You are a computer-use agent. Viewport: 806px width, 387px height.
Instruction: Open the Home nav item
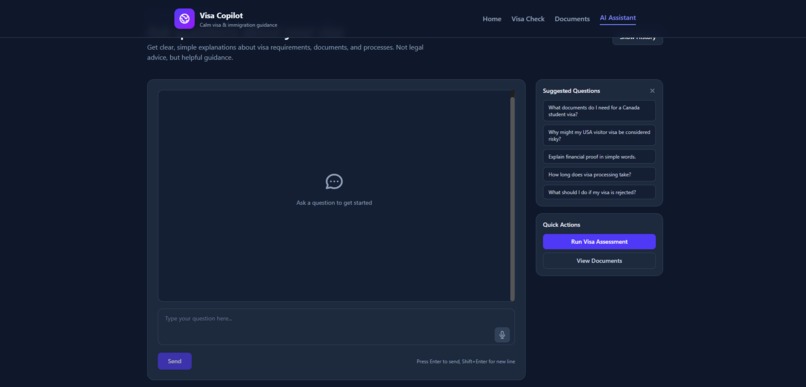pos(491,19)
